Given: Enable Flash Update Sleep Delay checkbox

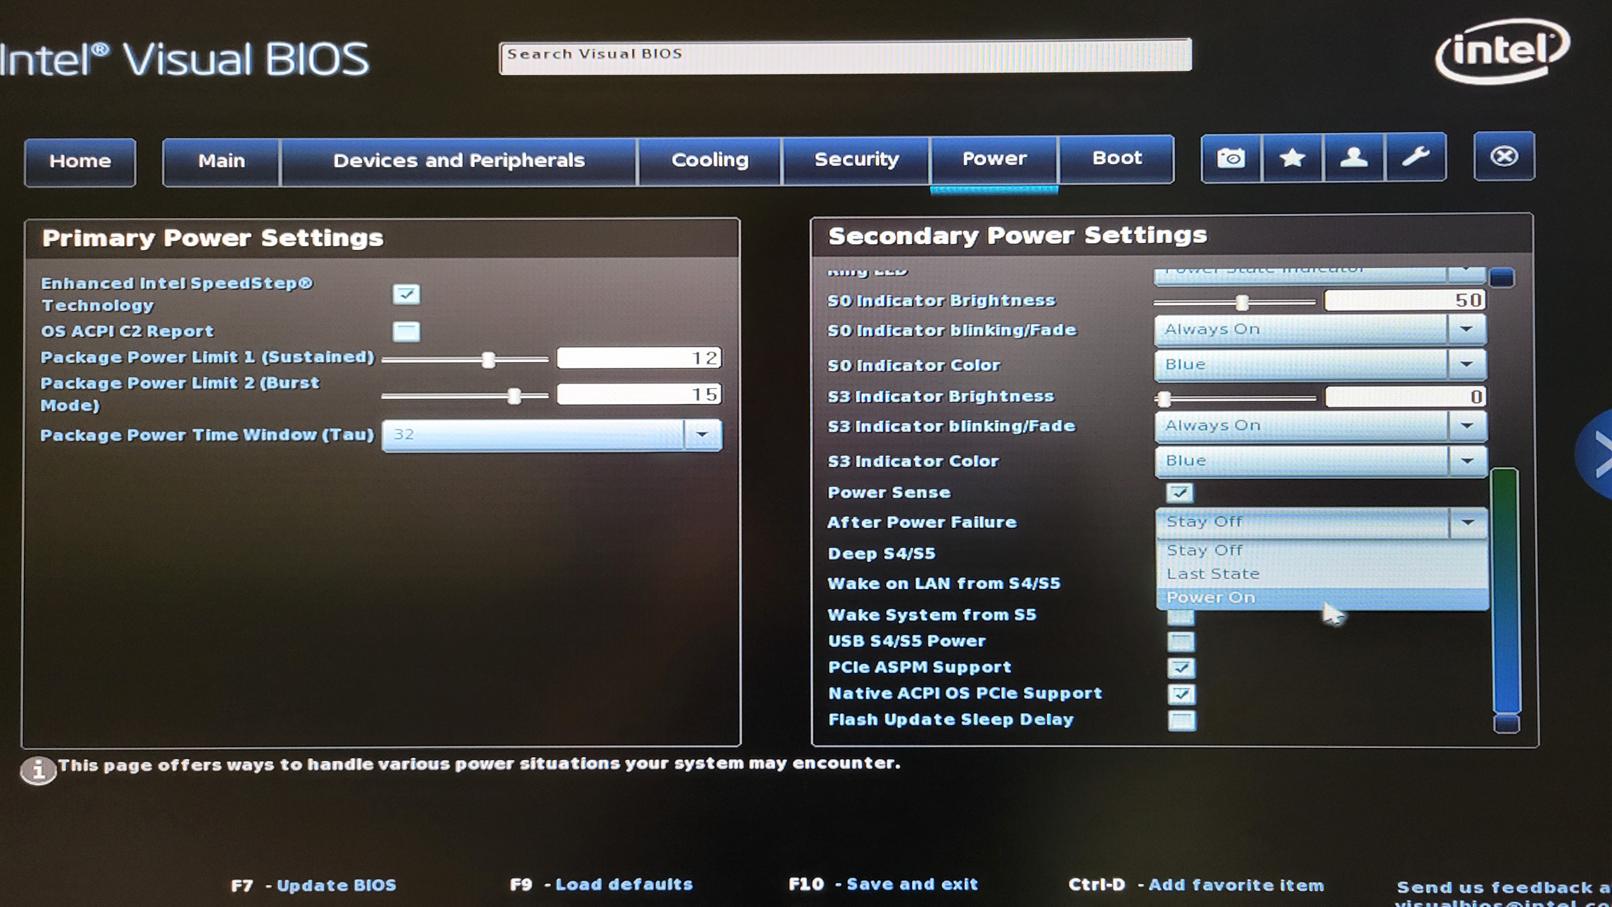Looking at the screenshot, I should [1181, 720].
